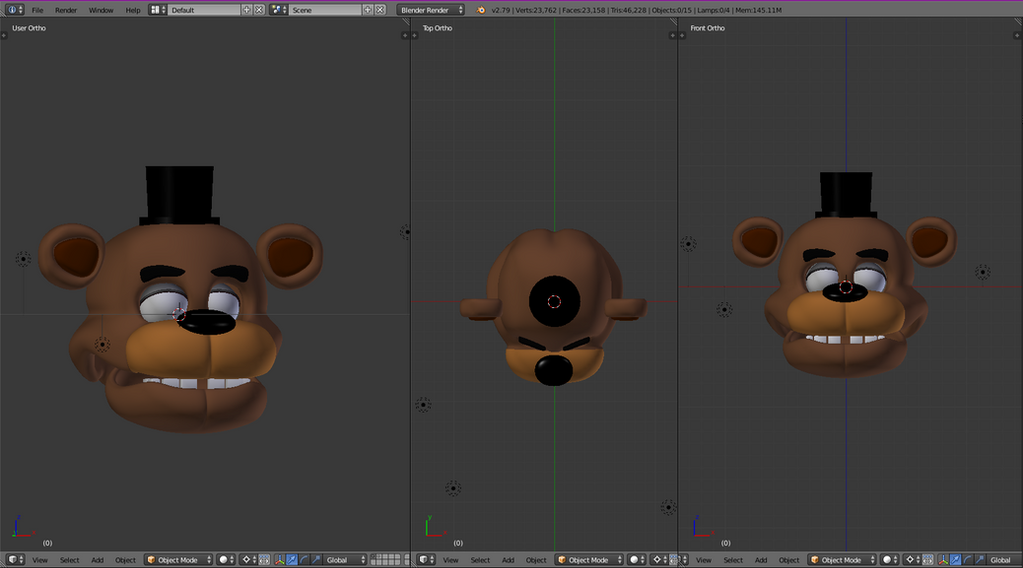This screenshot has width=1023, height=568.
Task: Open pivot point selector in User Ortho viewport
Action: pos(249,560)
